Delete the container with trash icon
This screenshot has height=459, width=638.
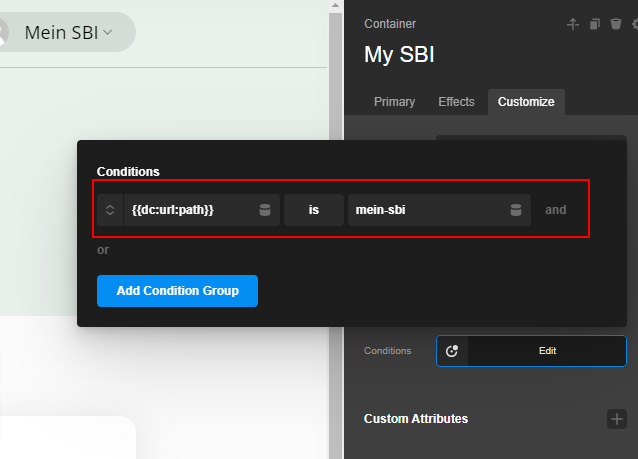[615, 24]
